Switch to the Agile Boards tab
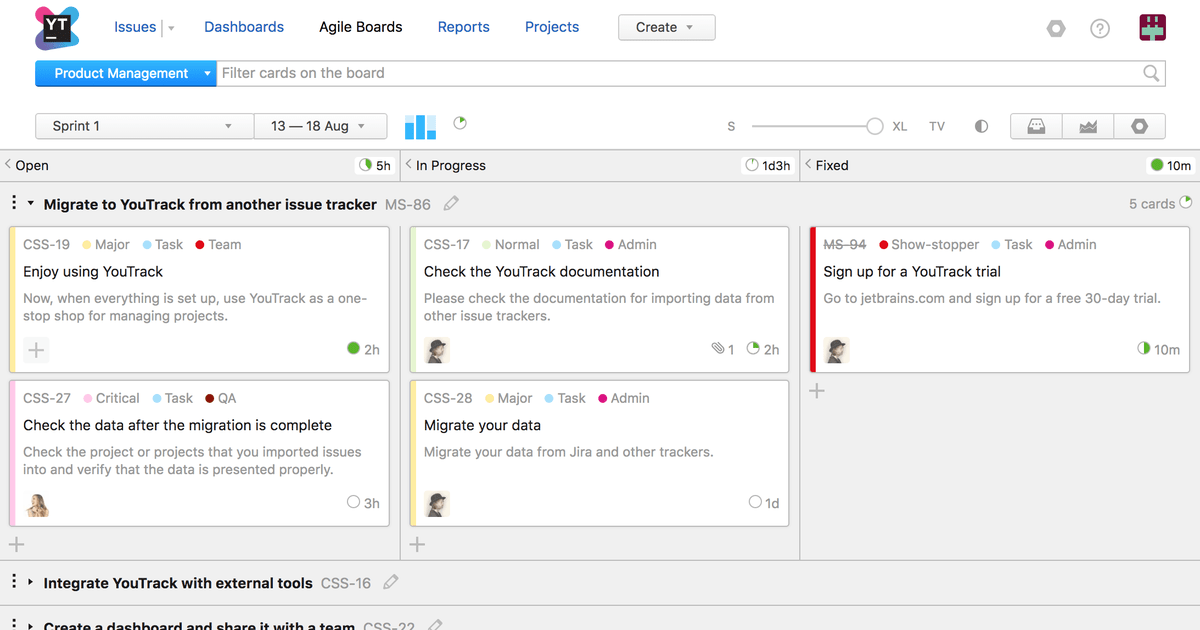 [x=360, y=27]
